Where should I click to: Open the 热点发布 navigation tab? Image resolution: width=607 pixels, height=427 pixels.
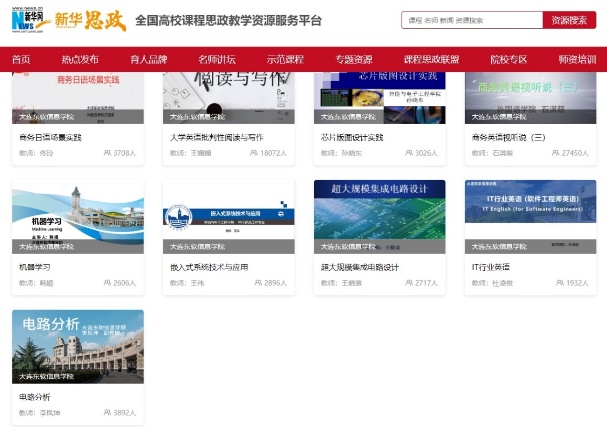80,60
